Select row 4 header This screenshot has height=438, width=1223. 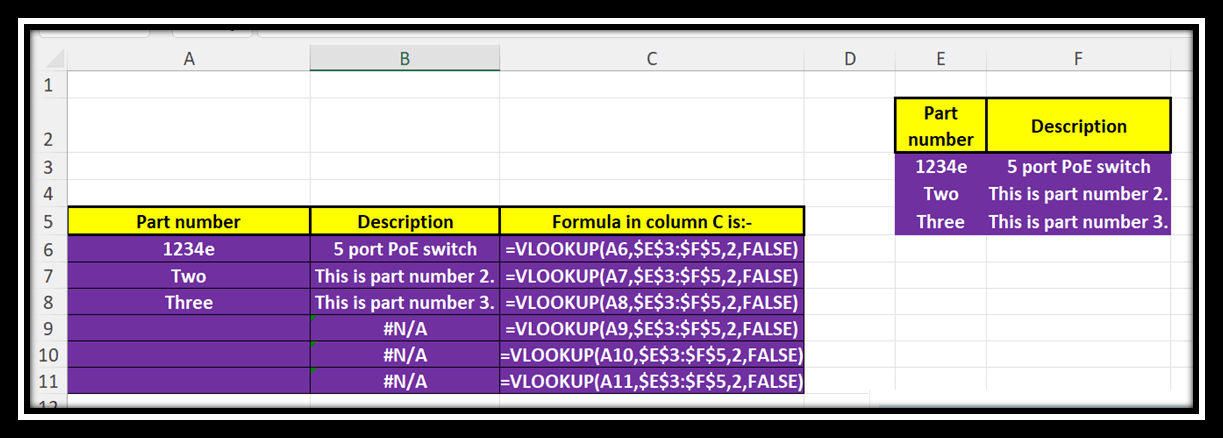48,193
